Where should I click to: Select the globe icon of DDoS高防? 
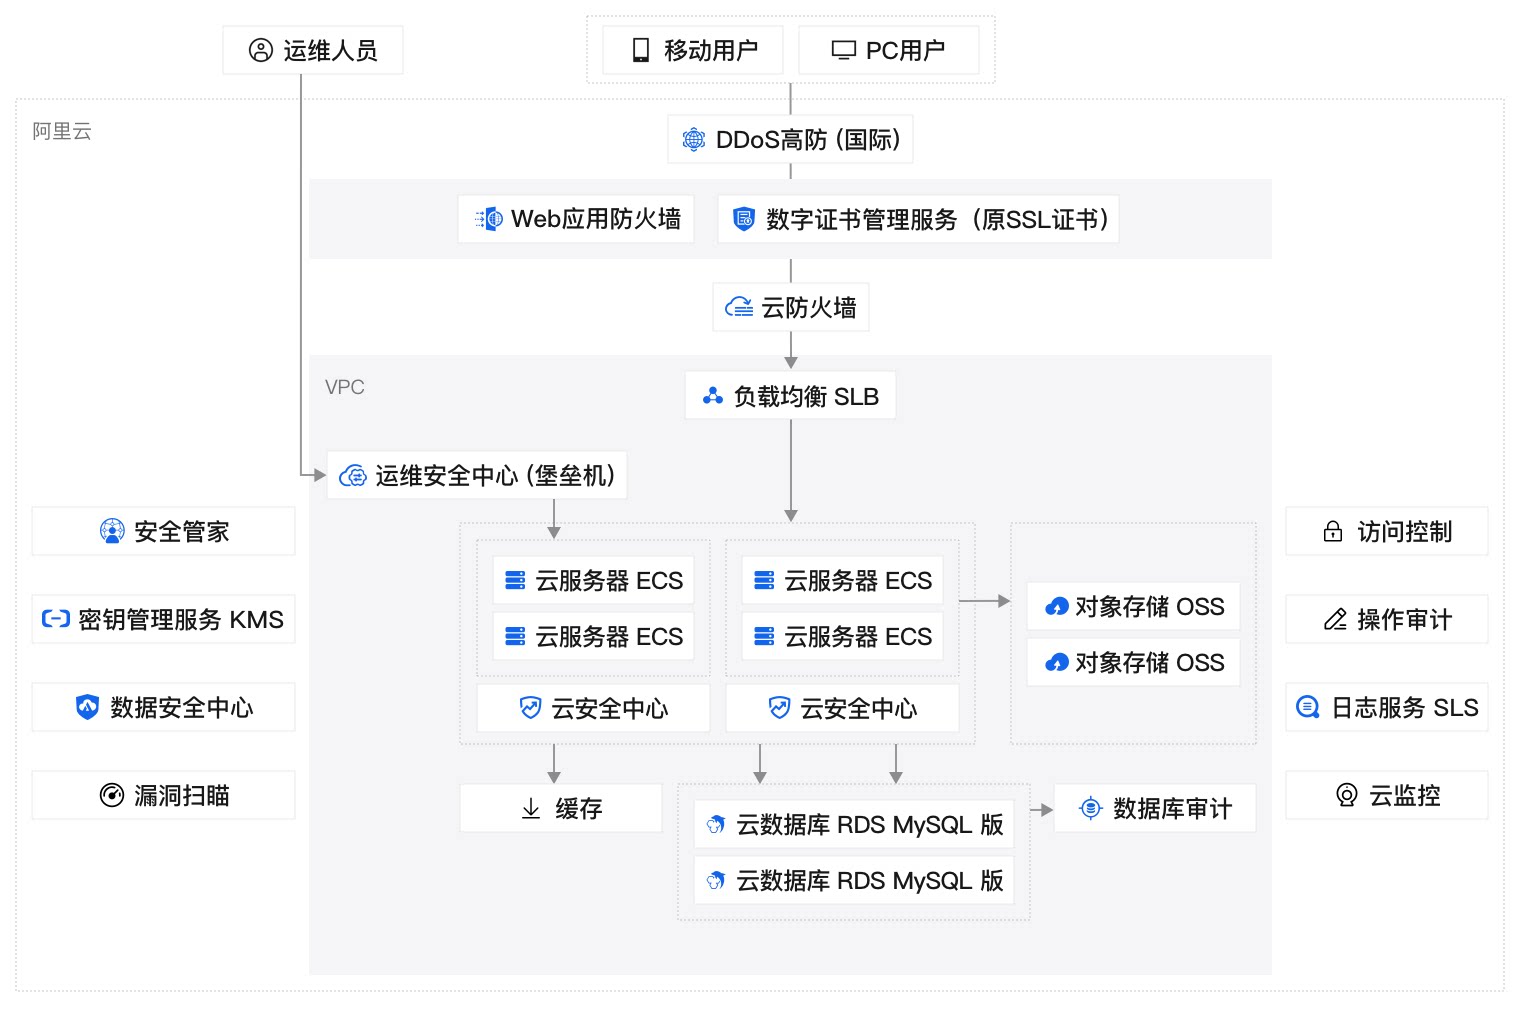pos(694,139)
